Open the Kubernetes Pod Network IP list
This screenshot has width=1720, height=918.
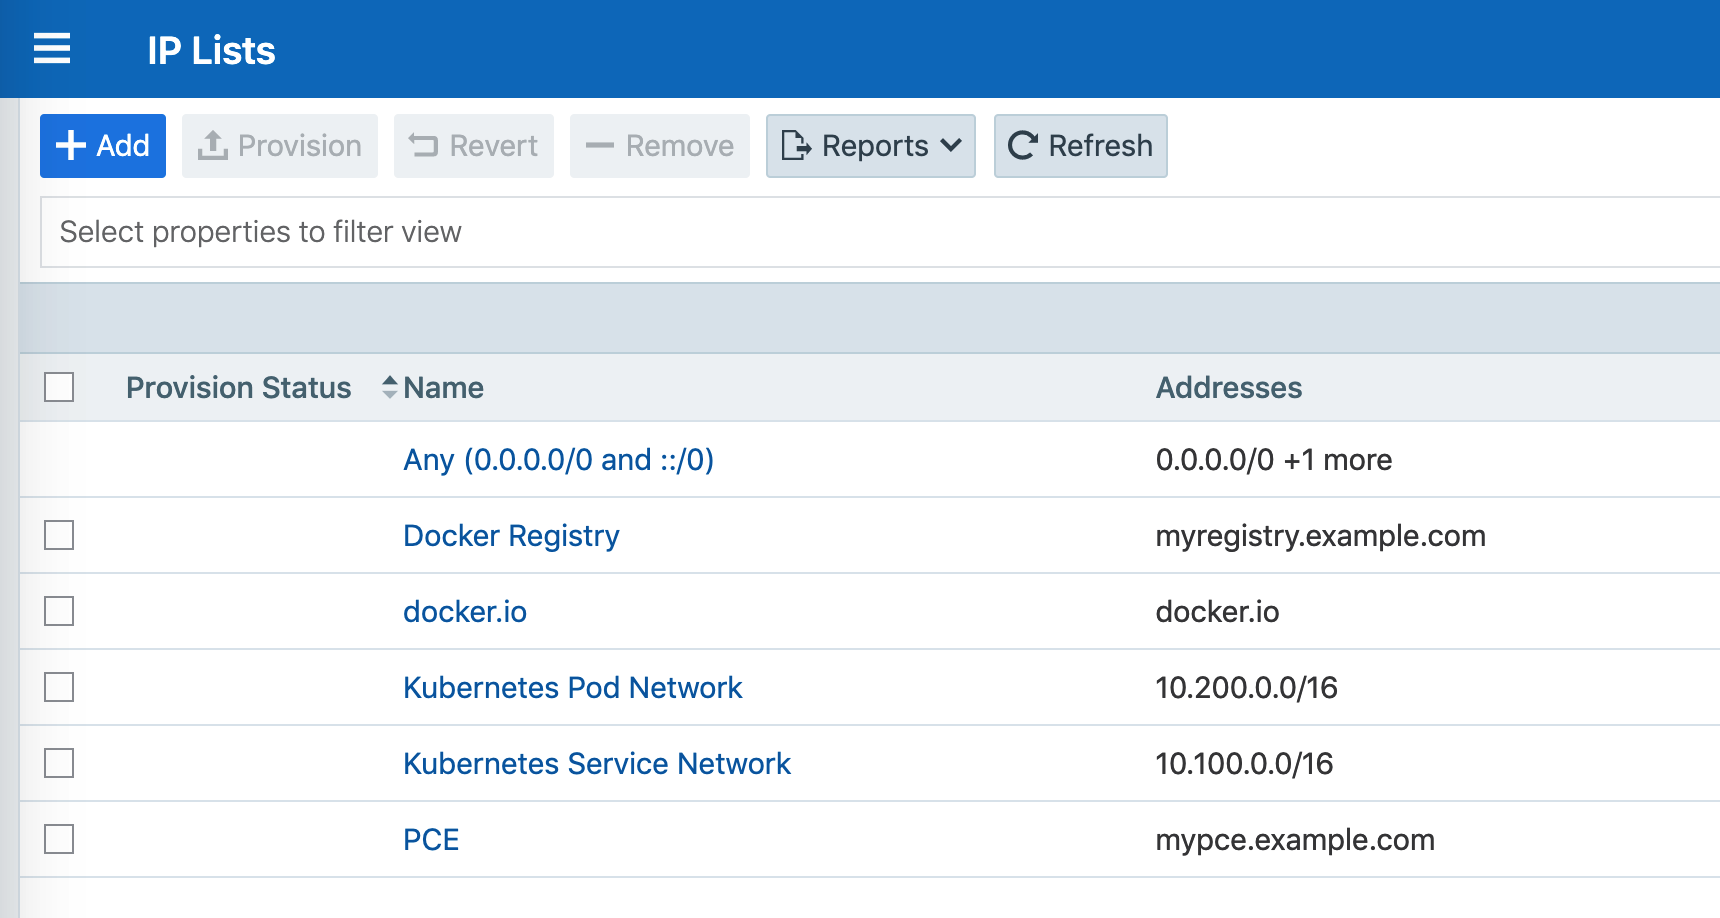(572, 687)
